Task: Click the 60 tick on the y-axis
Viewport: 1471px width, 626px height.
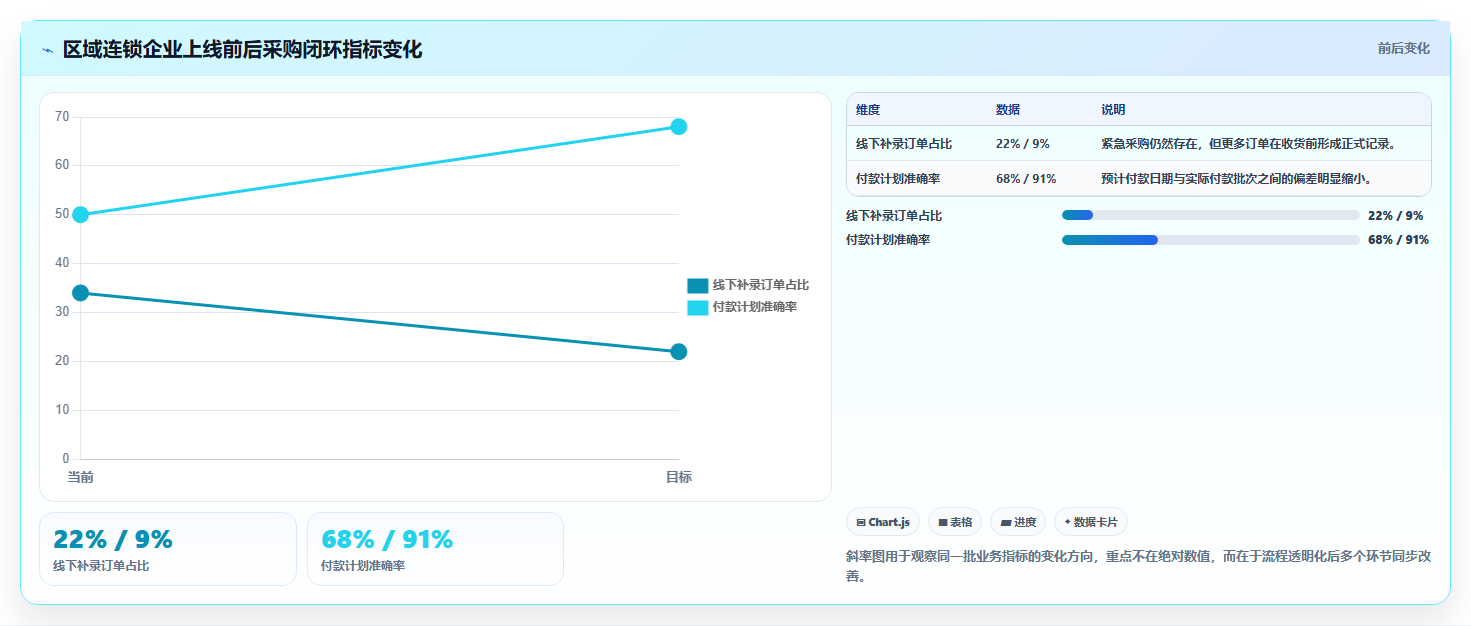Action: [62, 165]
